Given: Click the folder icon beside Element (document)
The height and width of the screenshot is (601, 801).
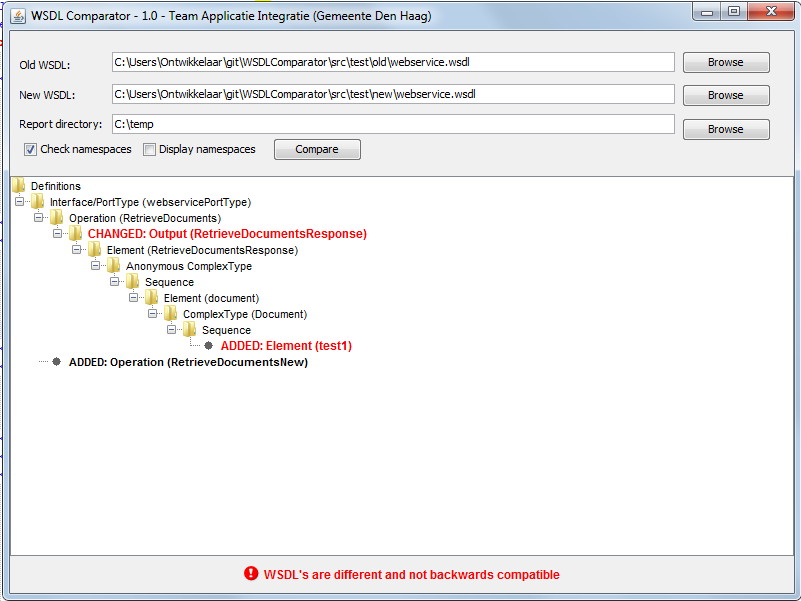Looking at the screenshot, I should (151, 297).
